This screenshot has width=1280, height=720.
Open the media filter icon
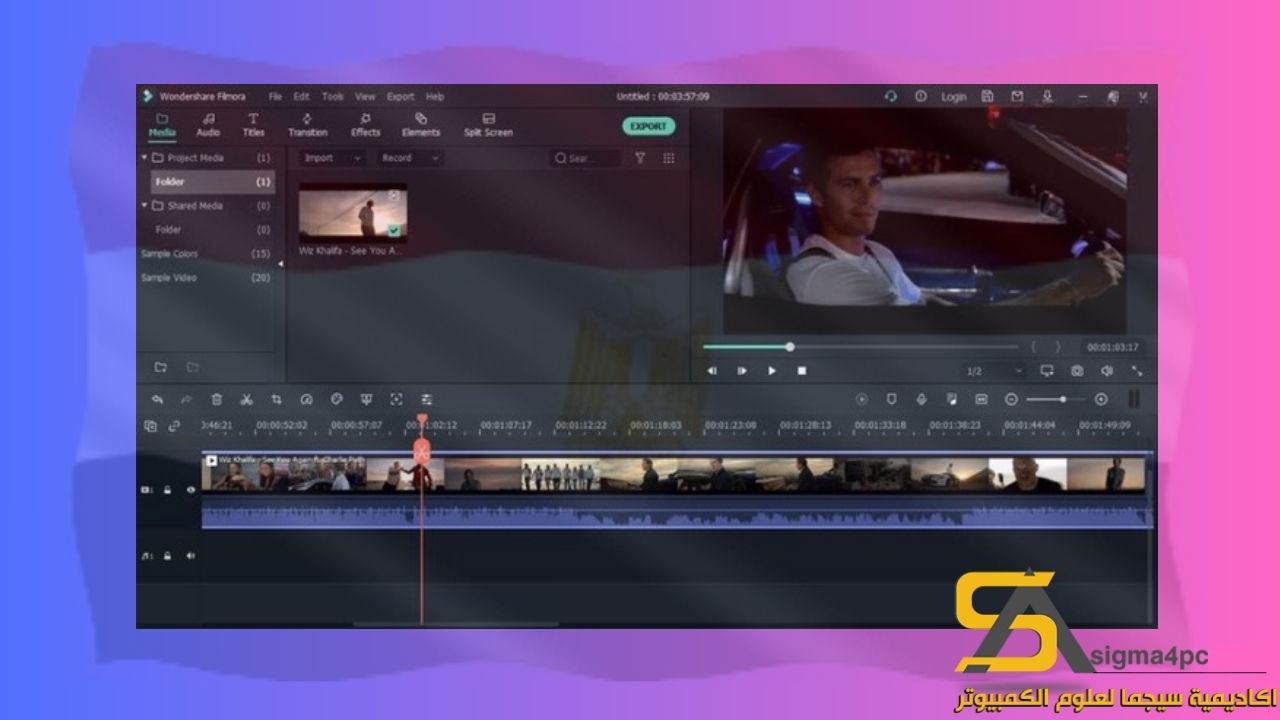coord(640,158)
